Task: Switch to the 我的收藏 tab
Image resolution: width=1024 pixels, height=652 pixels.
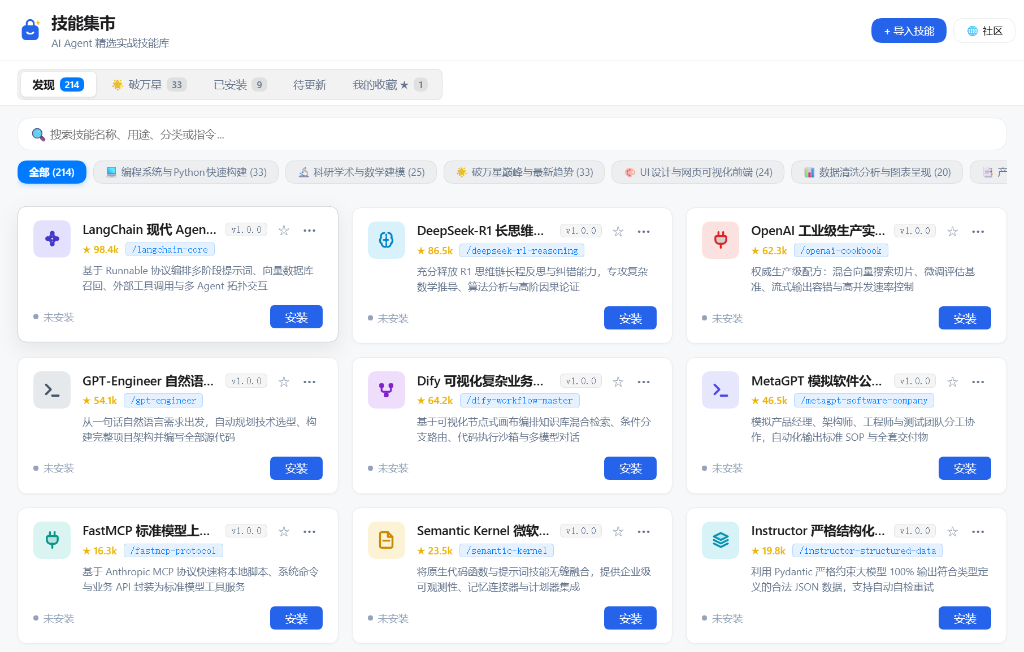Action: point(390,84)
